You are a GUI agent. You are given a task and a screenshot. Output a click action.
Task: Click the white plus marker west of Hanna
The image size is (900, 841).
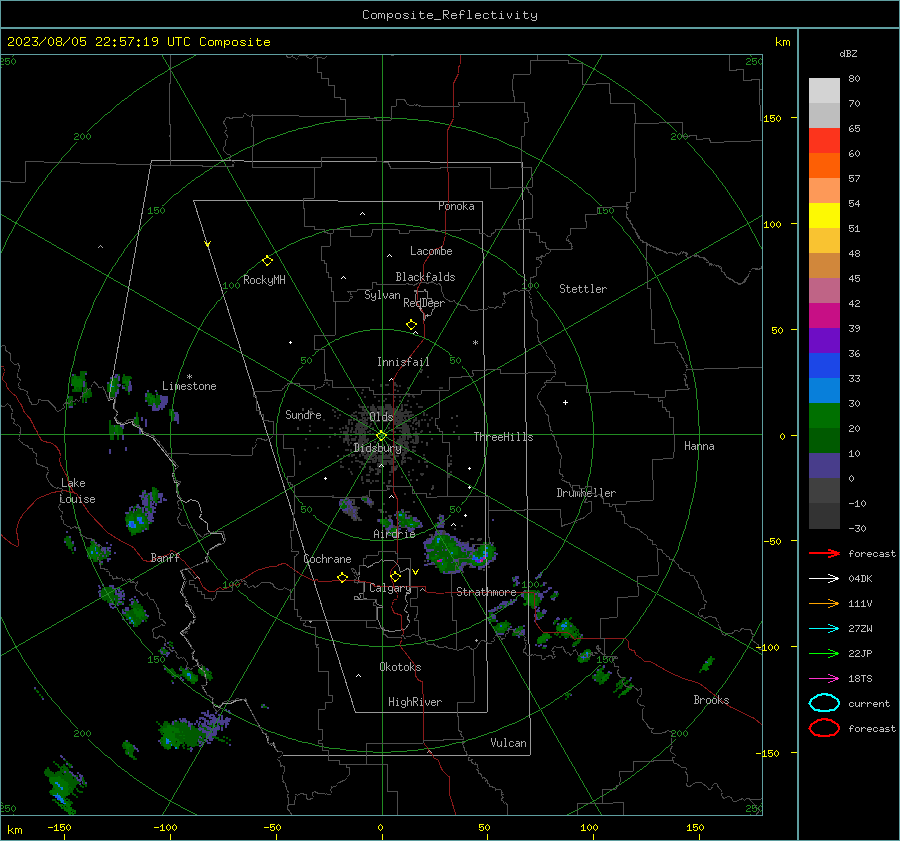pyautogui.click(x=565, y=402)
